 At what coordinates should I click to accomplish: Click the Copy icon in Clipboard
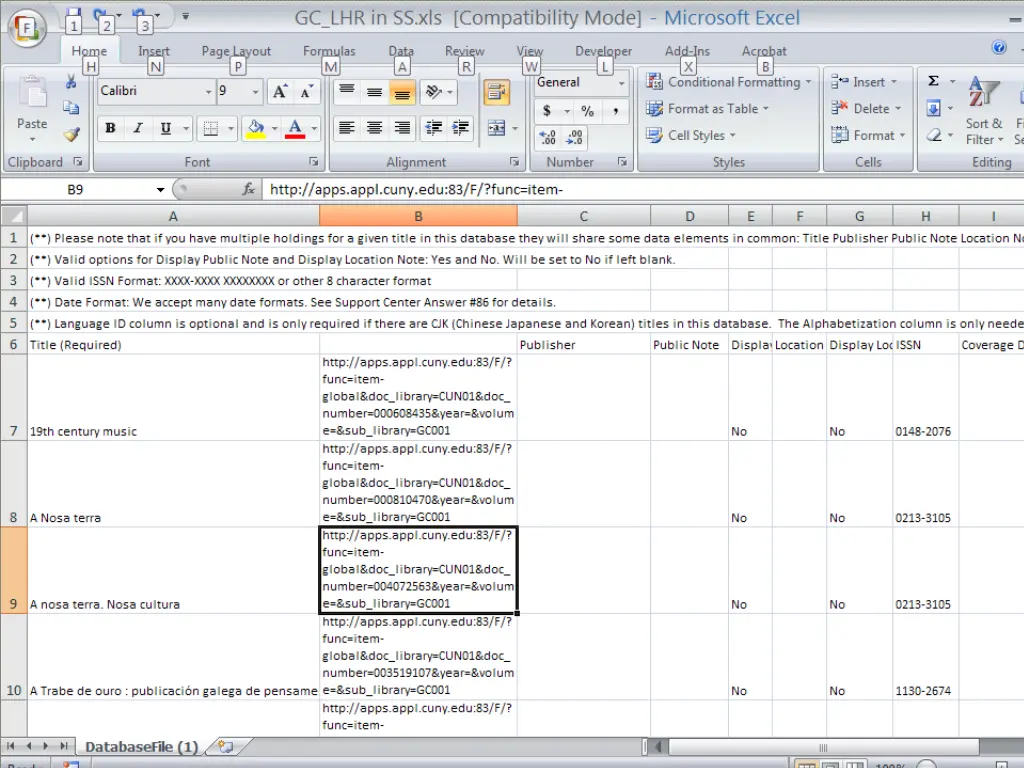point(71,108)
